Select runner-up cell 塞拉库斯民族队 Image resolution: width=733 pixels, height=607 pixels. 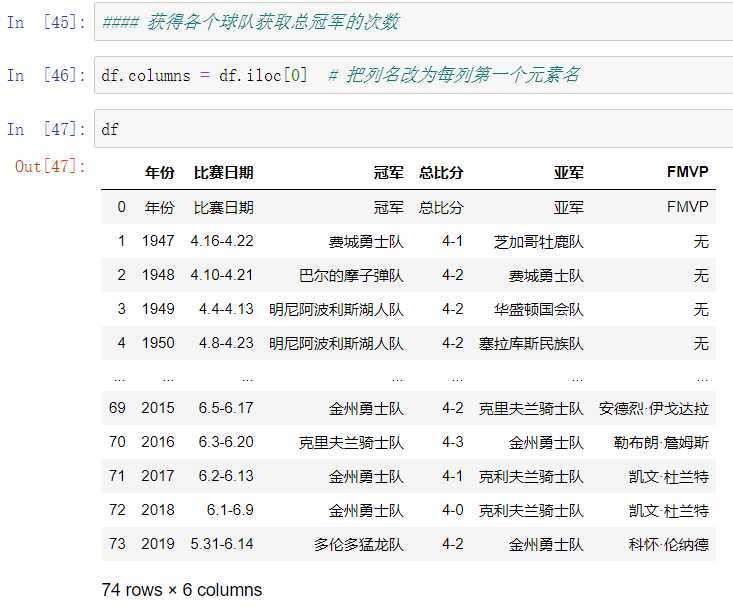click(x=531, y=344)
